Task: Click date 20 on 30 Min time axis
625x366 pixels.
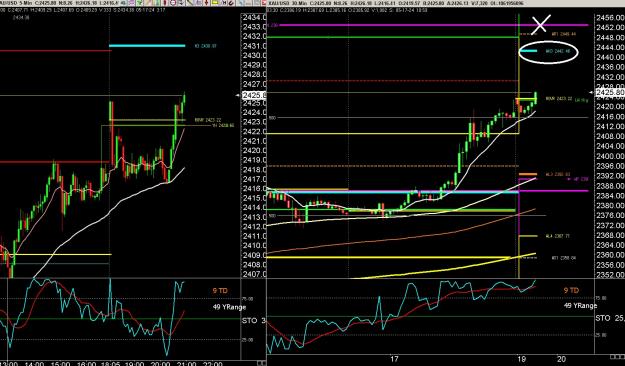Action: tap(561, 359)
